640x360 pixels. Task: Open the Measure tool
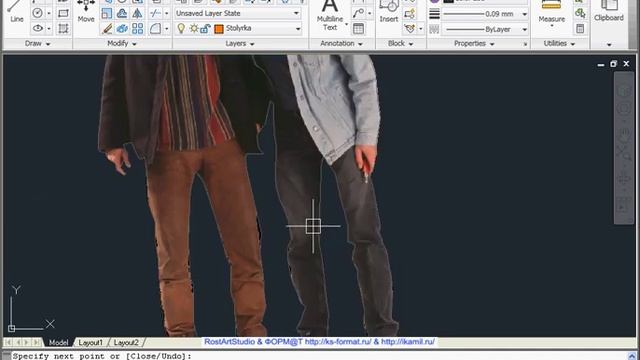pos(551,12)
